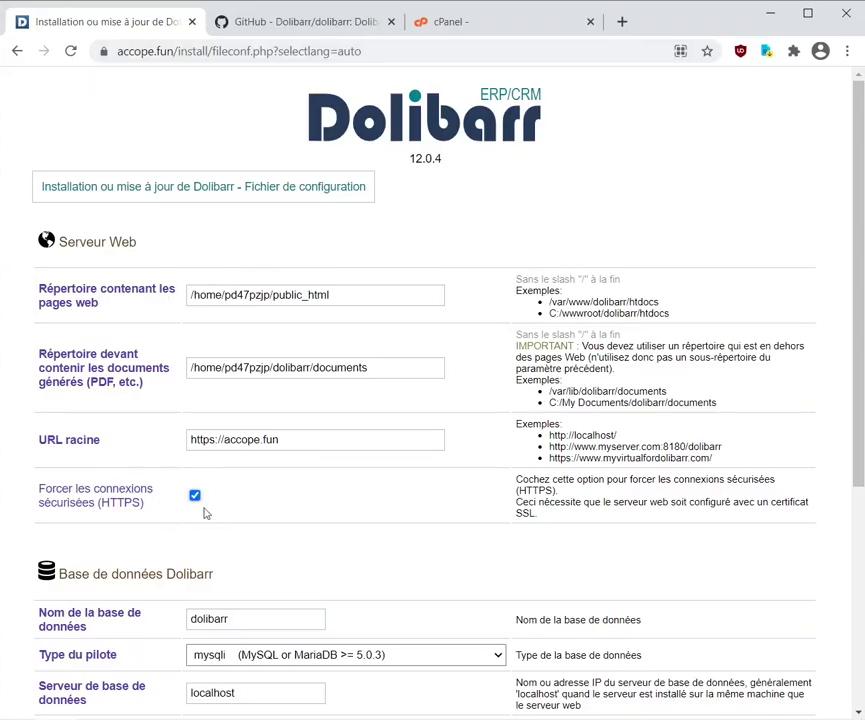The width and height of the screenshot is (865, 720).
Task: Click the Nom de la base de données field
Action: (256, 619)
